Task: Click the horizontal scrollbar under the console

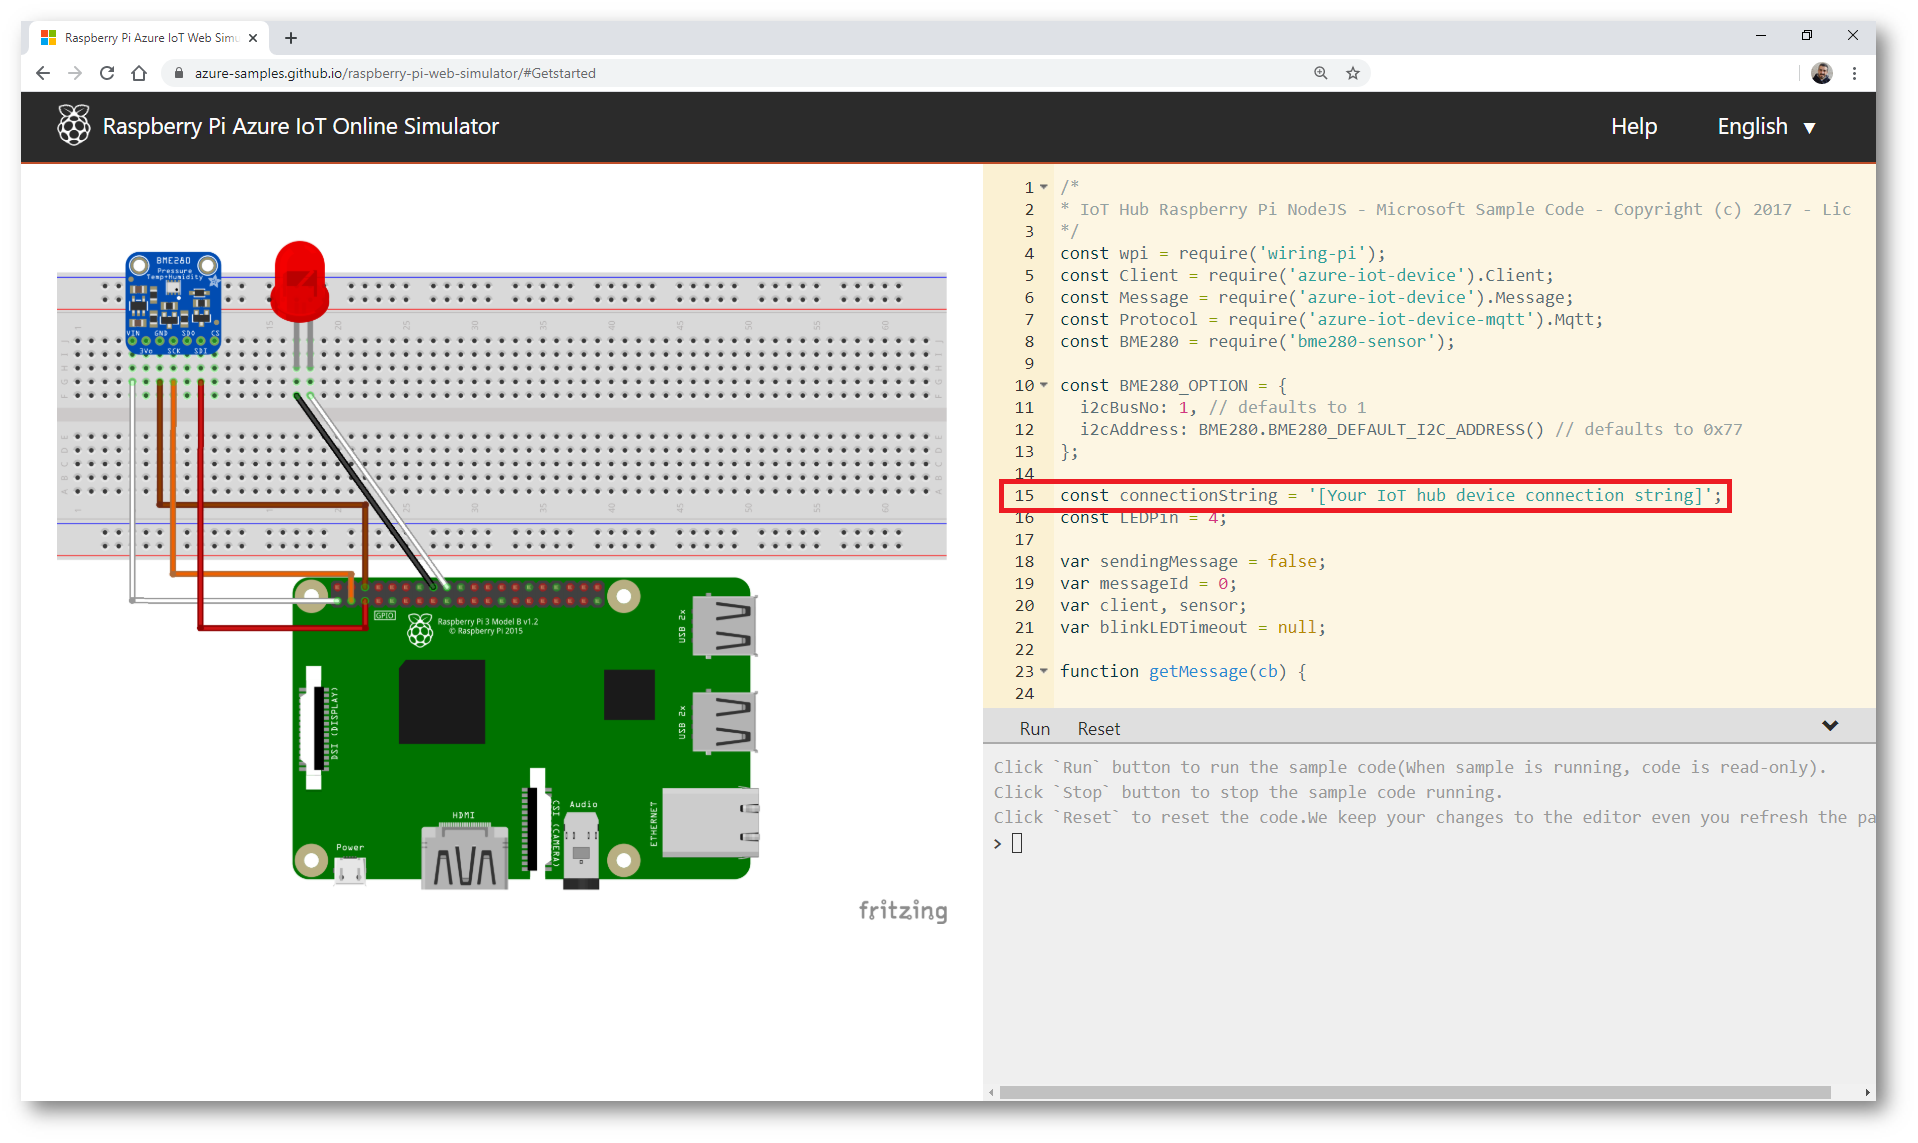Action: point(1414,1092)
